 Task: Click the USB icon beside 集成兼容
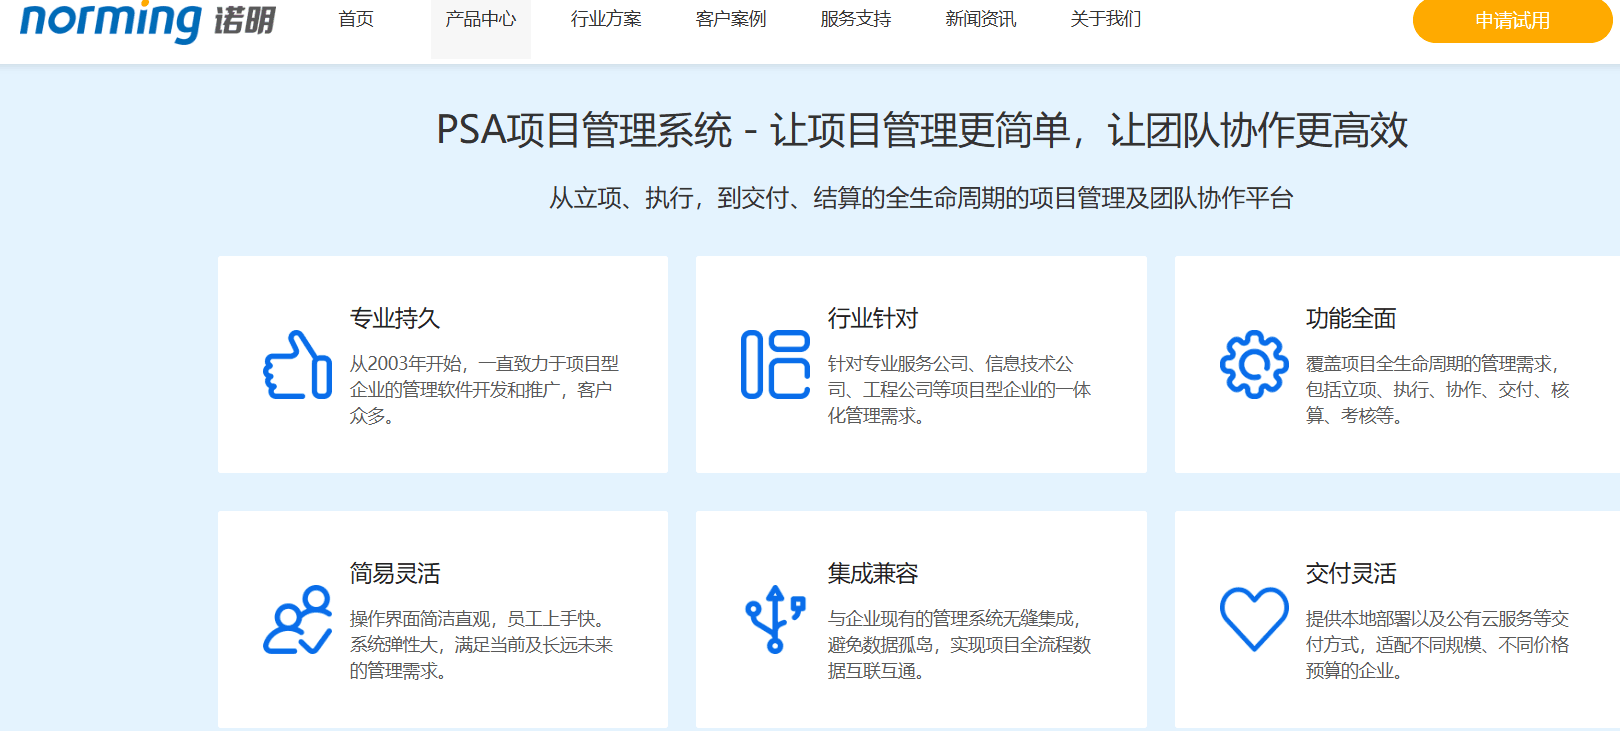775,620
